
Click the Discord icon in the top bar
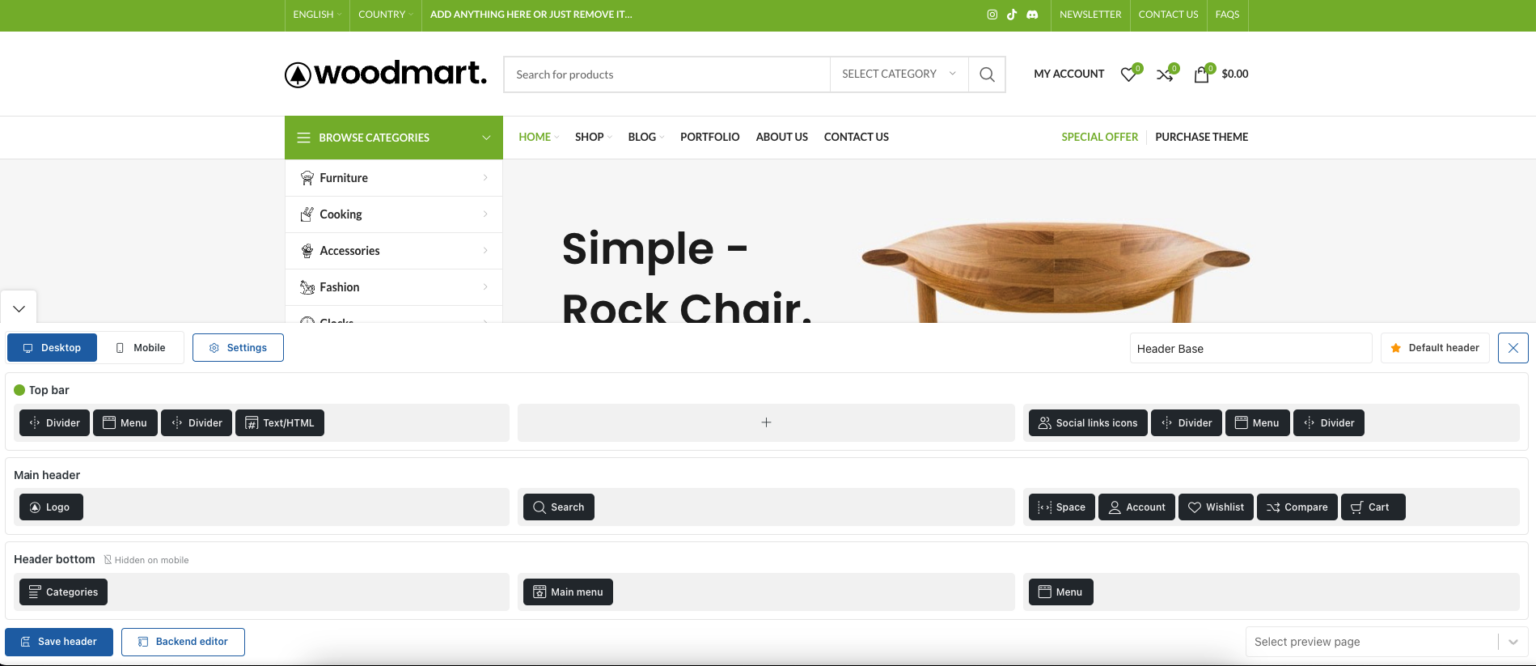point(1032,14)
